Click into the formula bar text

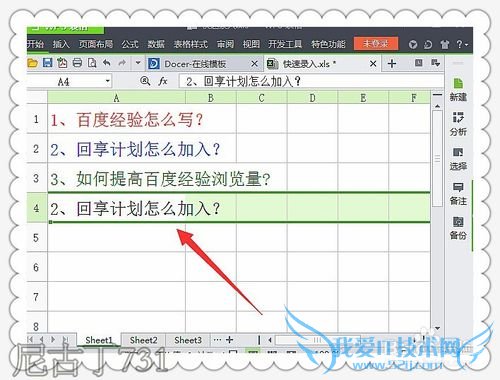[310, 82]
